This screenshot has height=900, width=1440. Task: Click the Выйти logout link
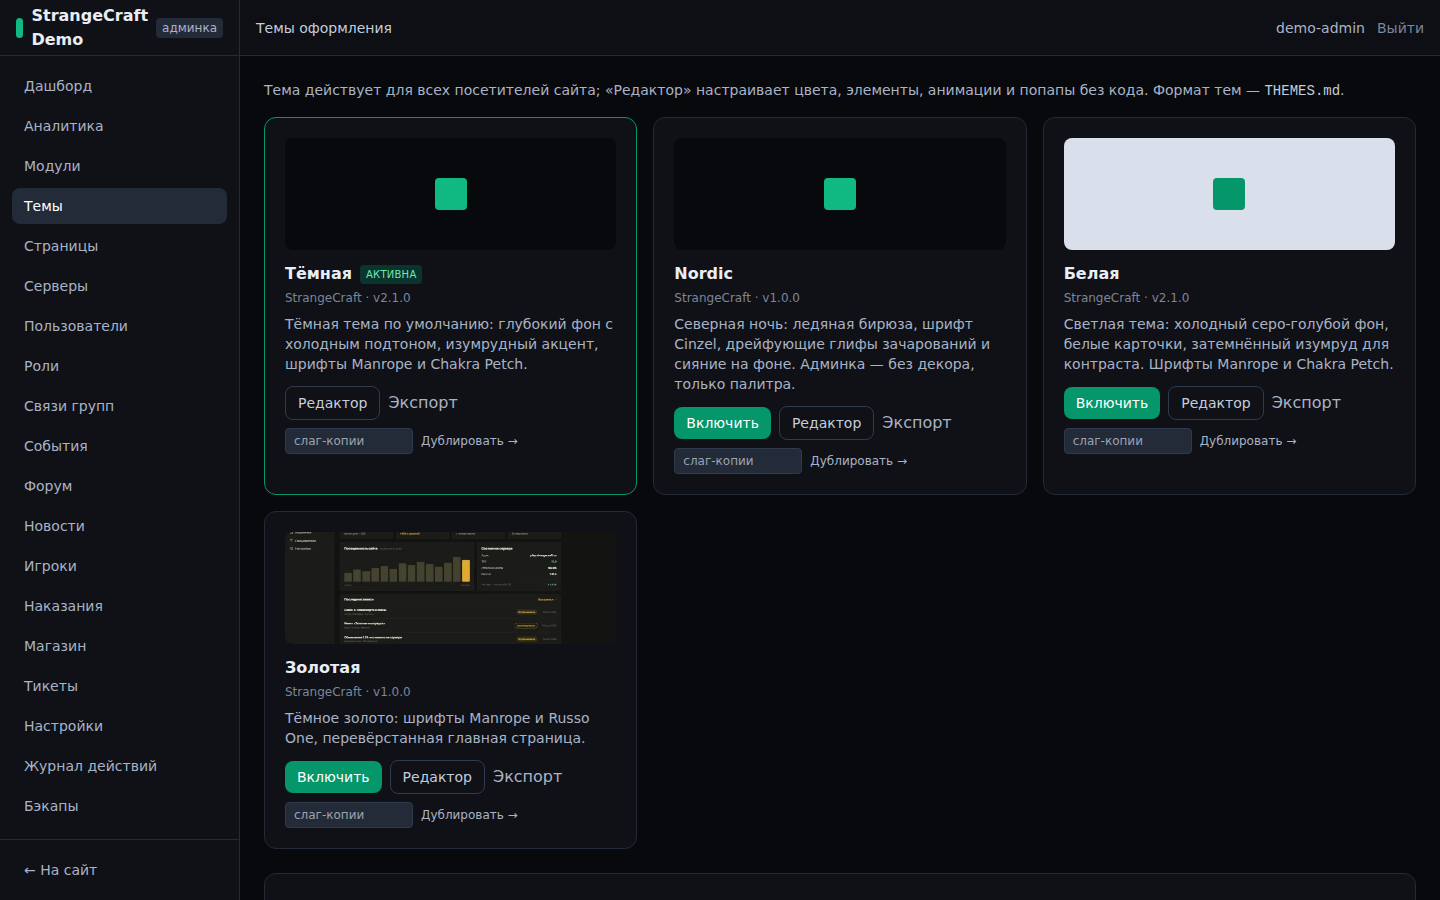[1400, 28]
